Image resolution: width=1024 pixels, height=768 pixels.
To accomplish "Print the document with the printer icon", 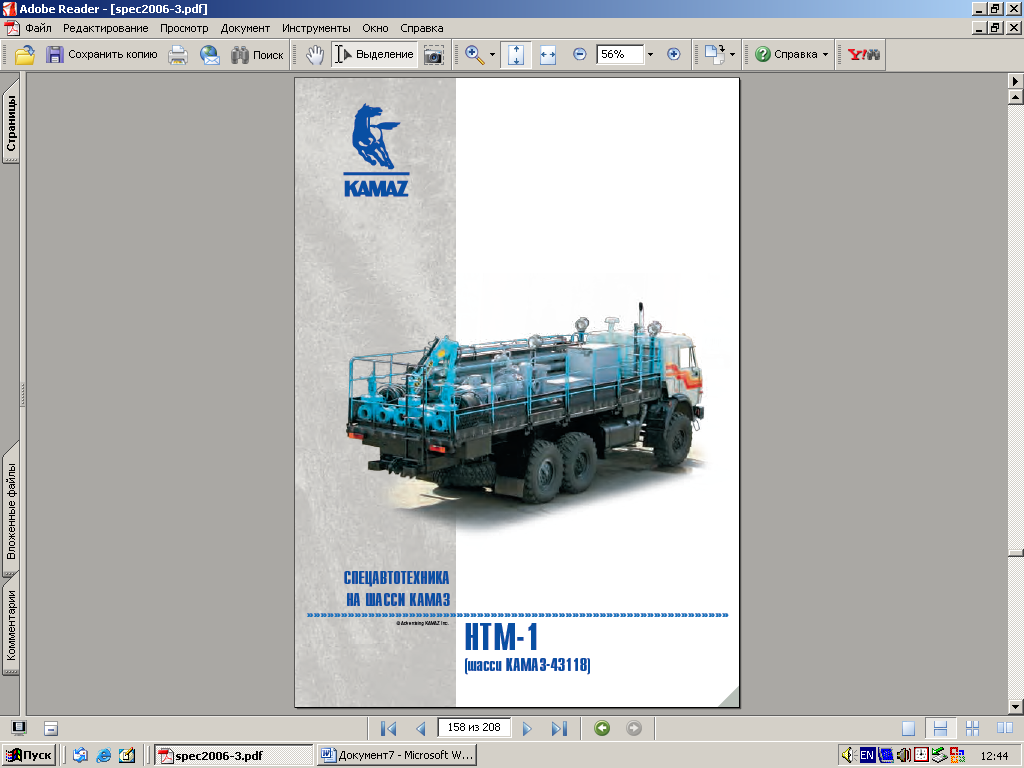I will [178, 55].
